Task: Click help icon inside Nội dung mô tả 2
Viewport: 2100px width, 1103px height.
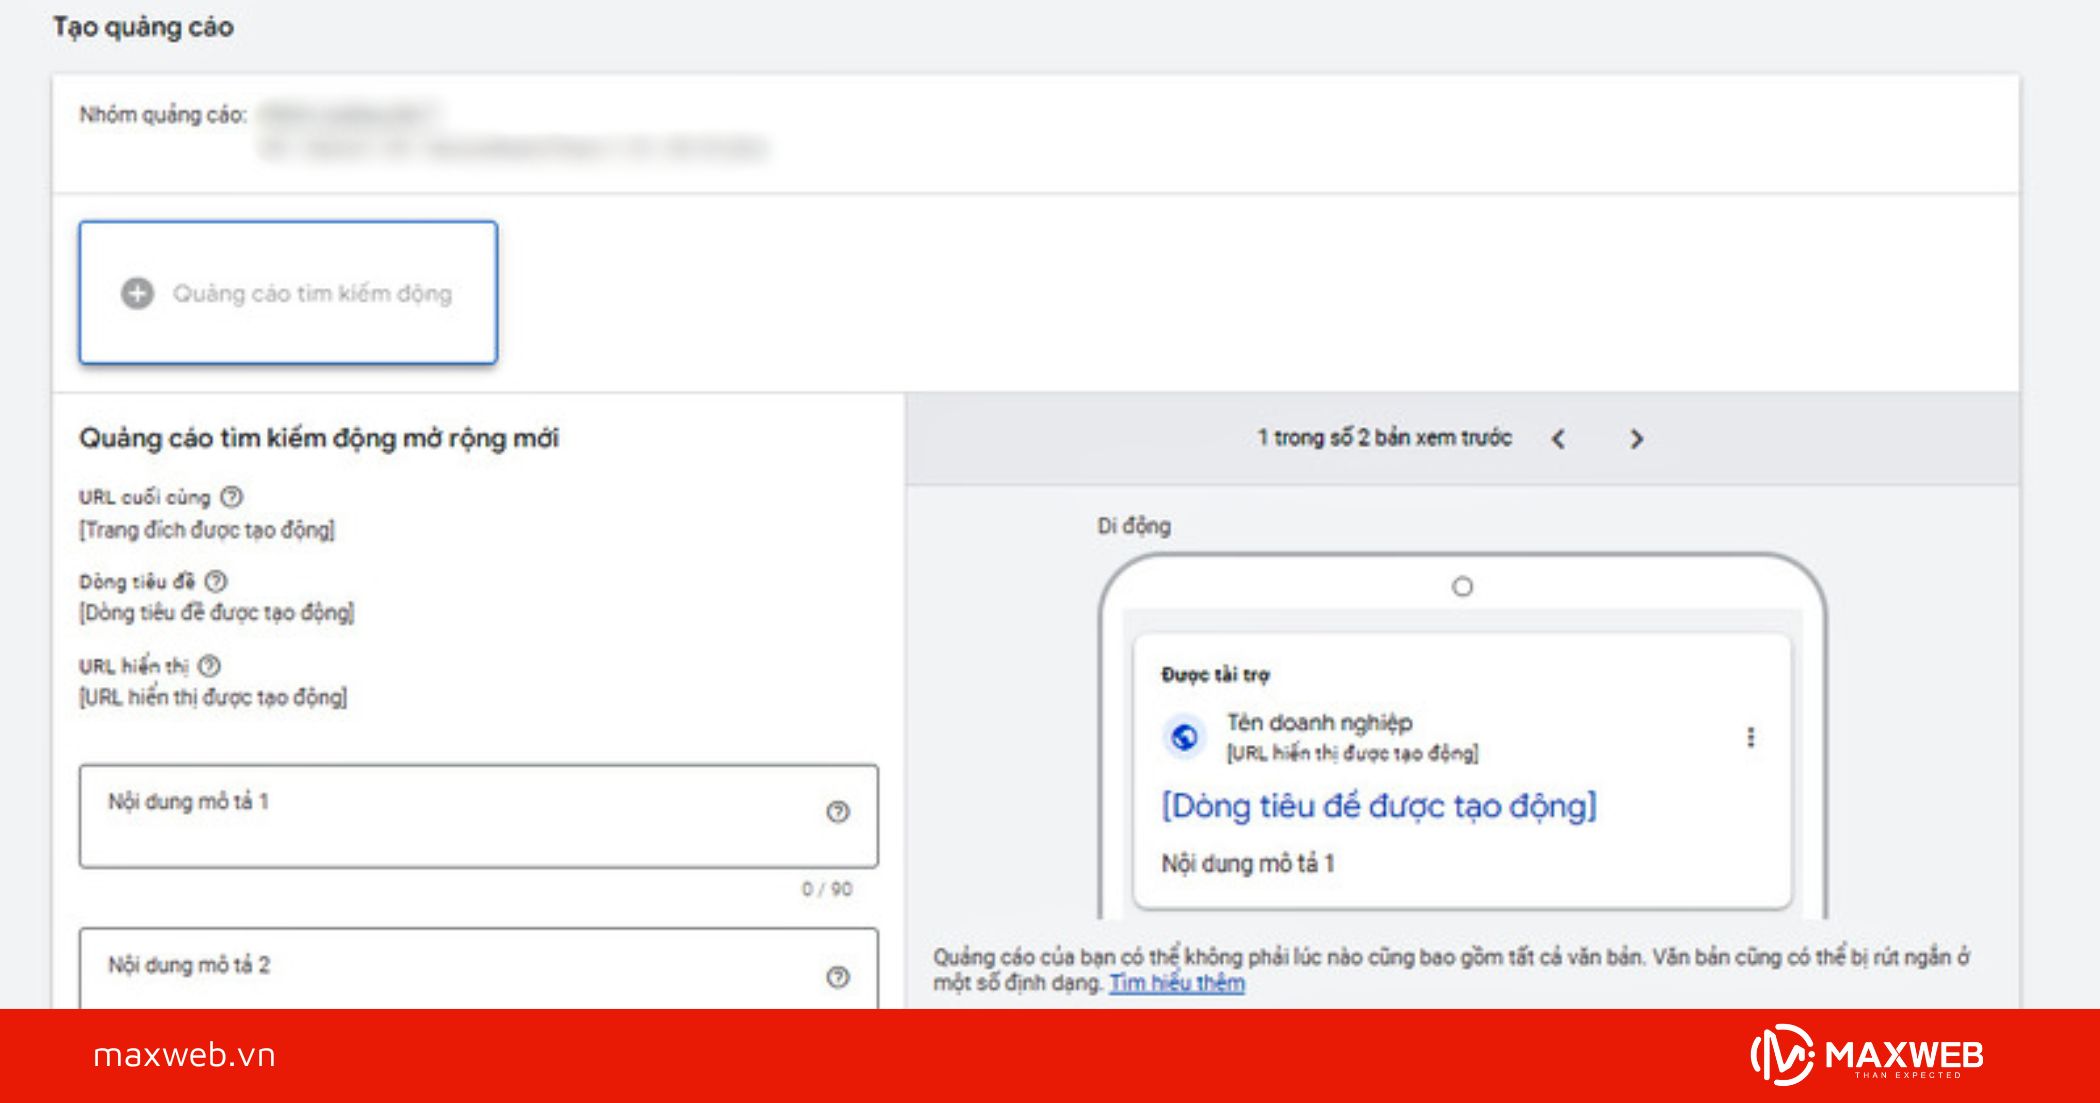Action: click(x=838, y=977)
